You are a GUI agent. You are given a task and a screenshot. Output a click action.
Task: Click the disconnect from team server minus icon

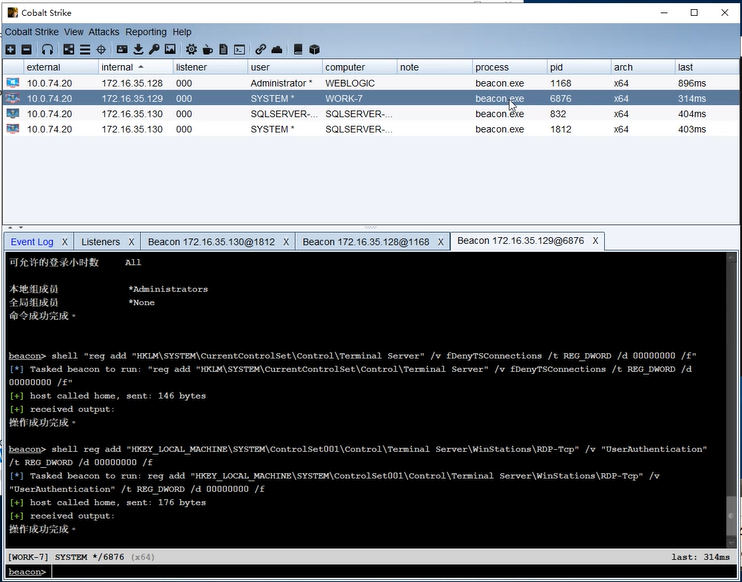26,49
